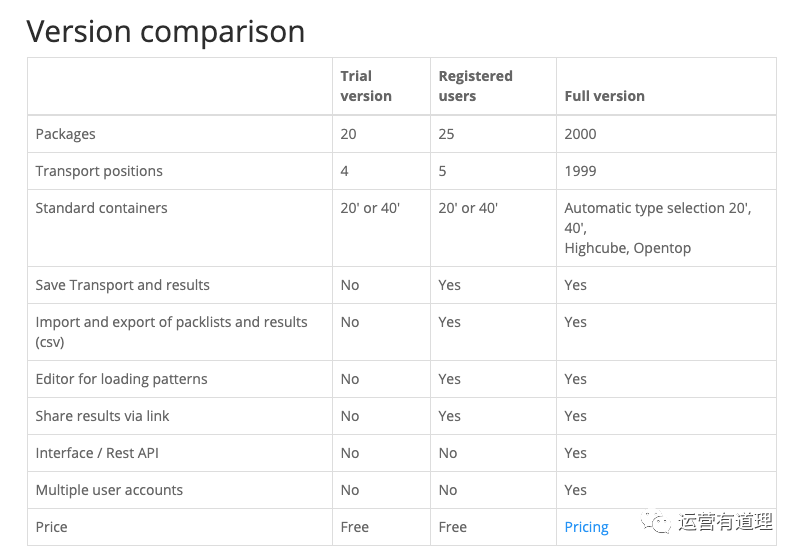
Task: Select 'Interface / Rest API' row label
Action: pos(97,453)
